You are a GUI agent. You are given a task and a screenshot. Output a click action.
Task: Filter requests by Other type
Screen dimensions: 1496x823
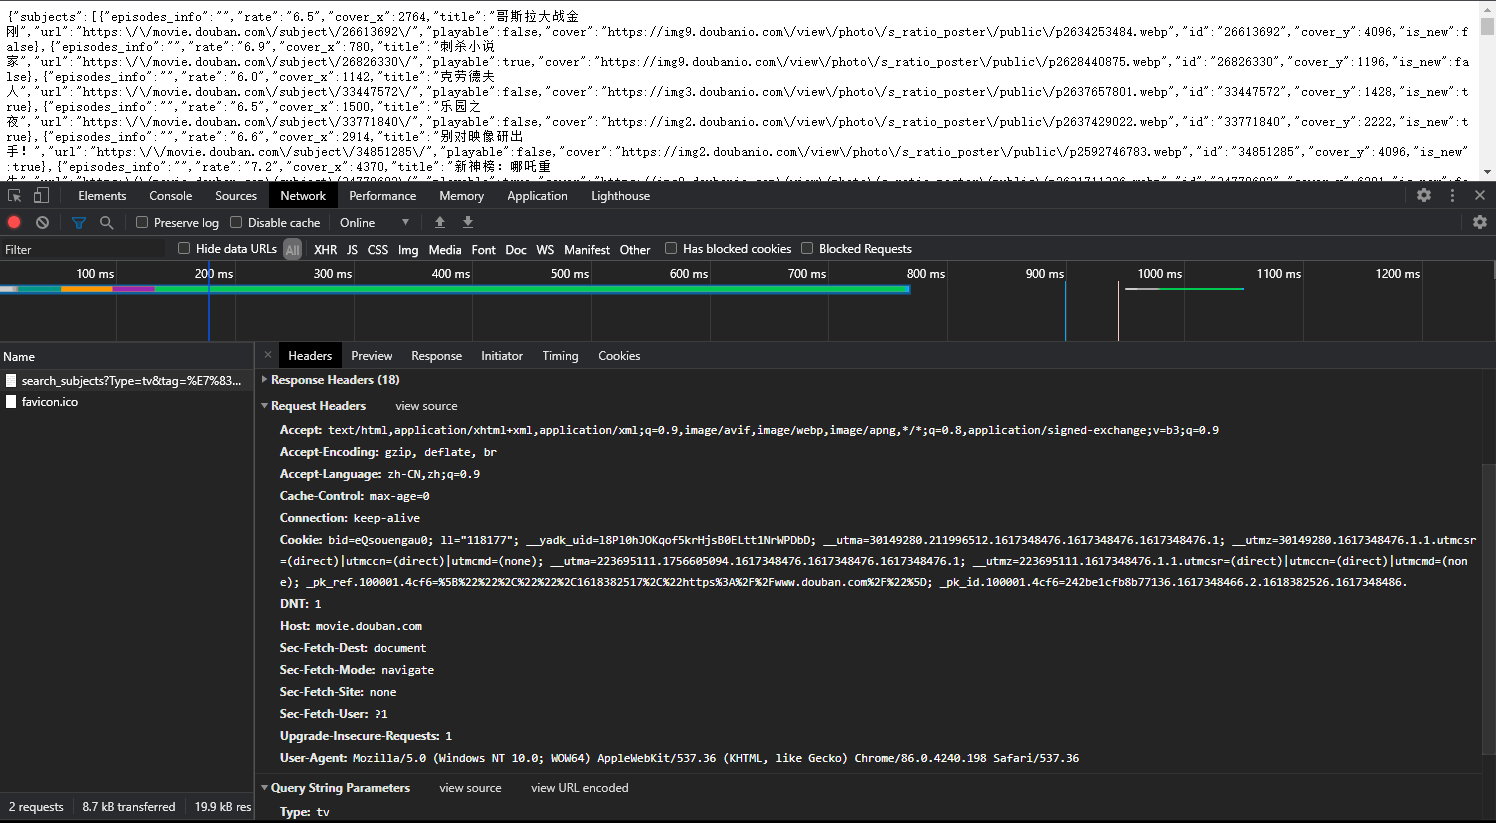pos(635,249)
